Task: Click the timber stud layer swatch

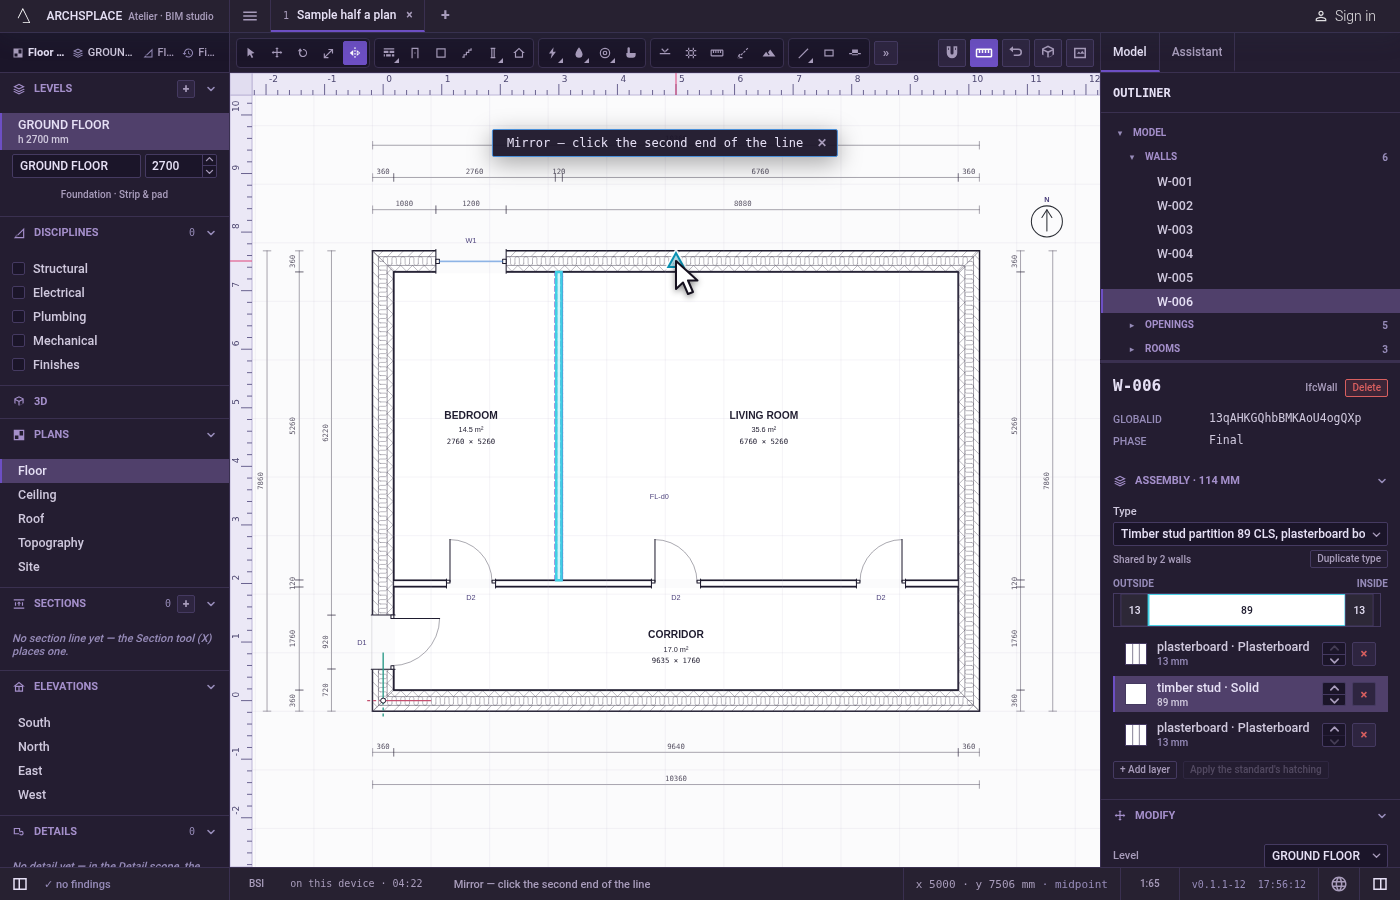Action: [1136, 694]
